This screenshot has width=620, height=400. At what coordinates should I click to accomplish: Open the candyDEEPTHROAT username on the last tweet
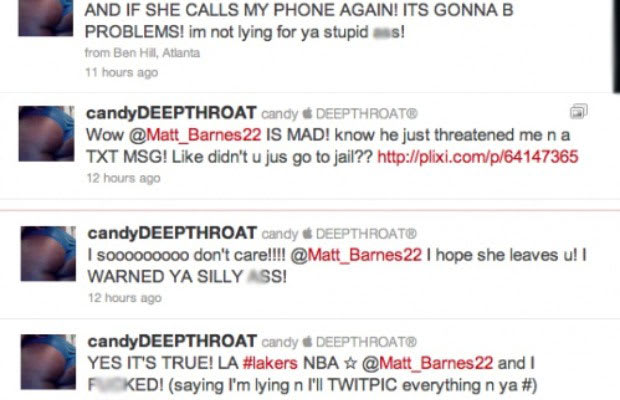click(172, 341)
